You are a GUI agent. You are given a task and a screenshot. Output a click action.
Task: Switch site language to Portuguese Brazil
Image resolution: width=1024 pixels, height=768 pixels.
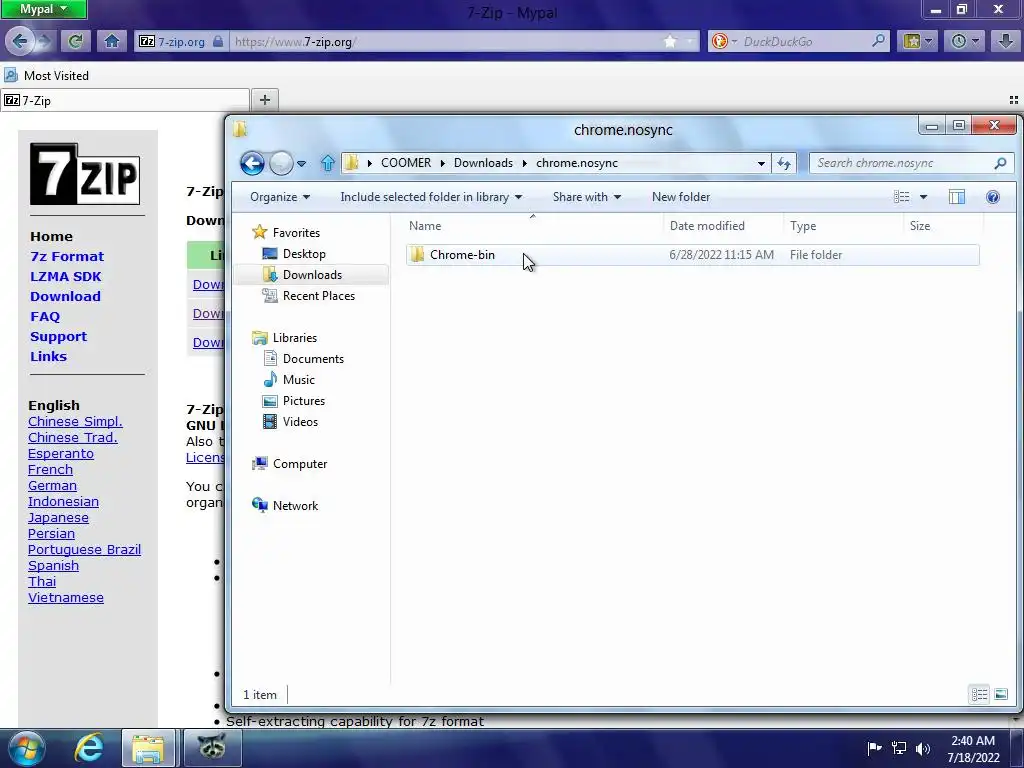(x=84, y=549)
